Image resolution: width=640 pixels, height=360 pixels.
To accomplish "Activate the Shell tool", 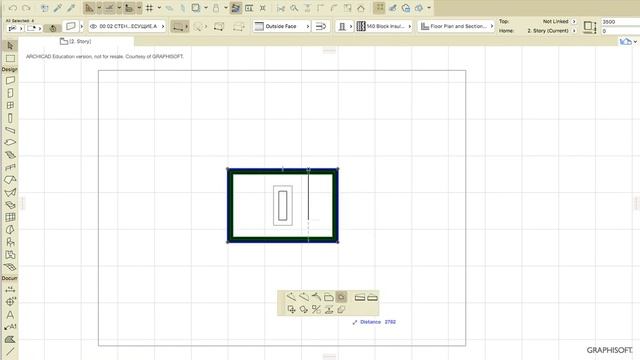I will (10, 192).
